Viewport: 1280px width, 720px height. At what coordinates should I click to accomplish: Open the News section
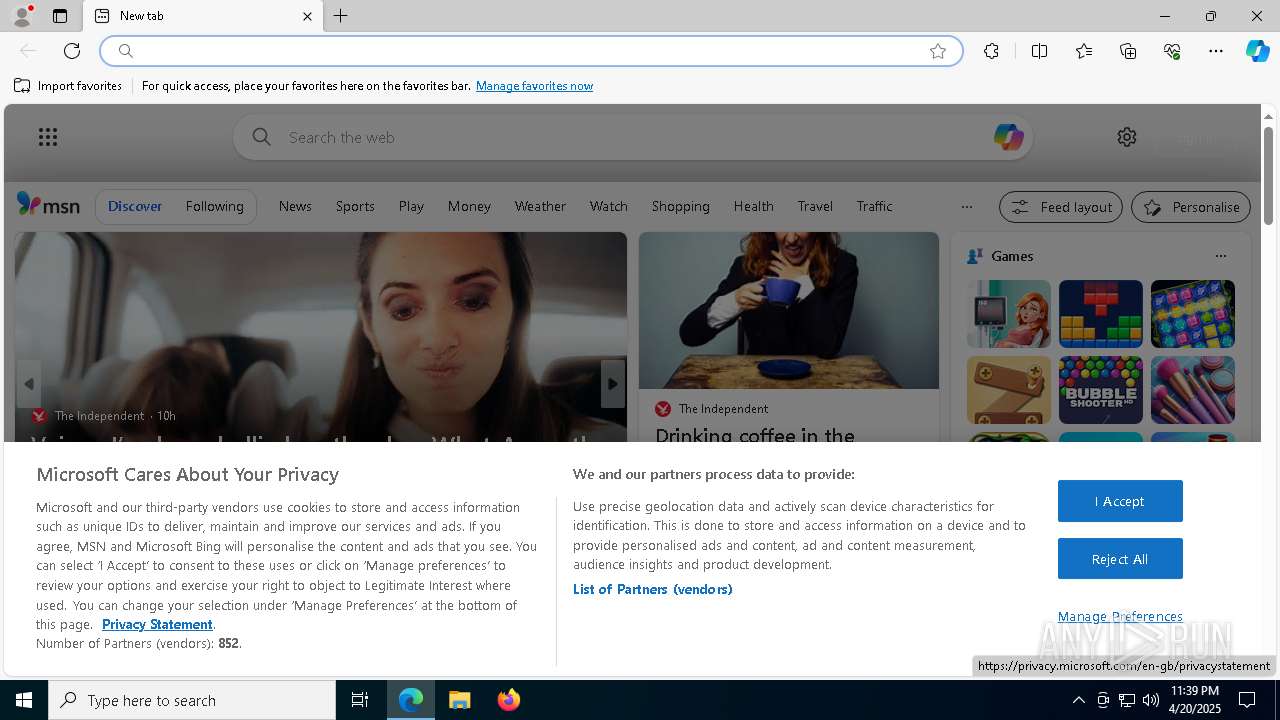[x=295, y=206]
